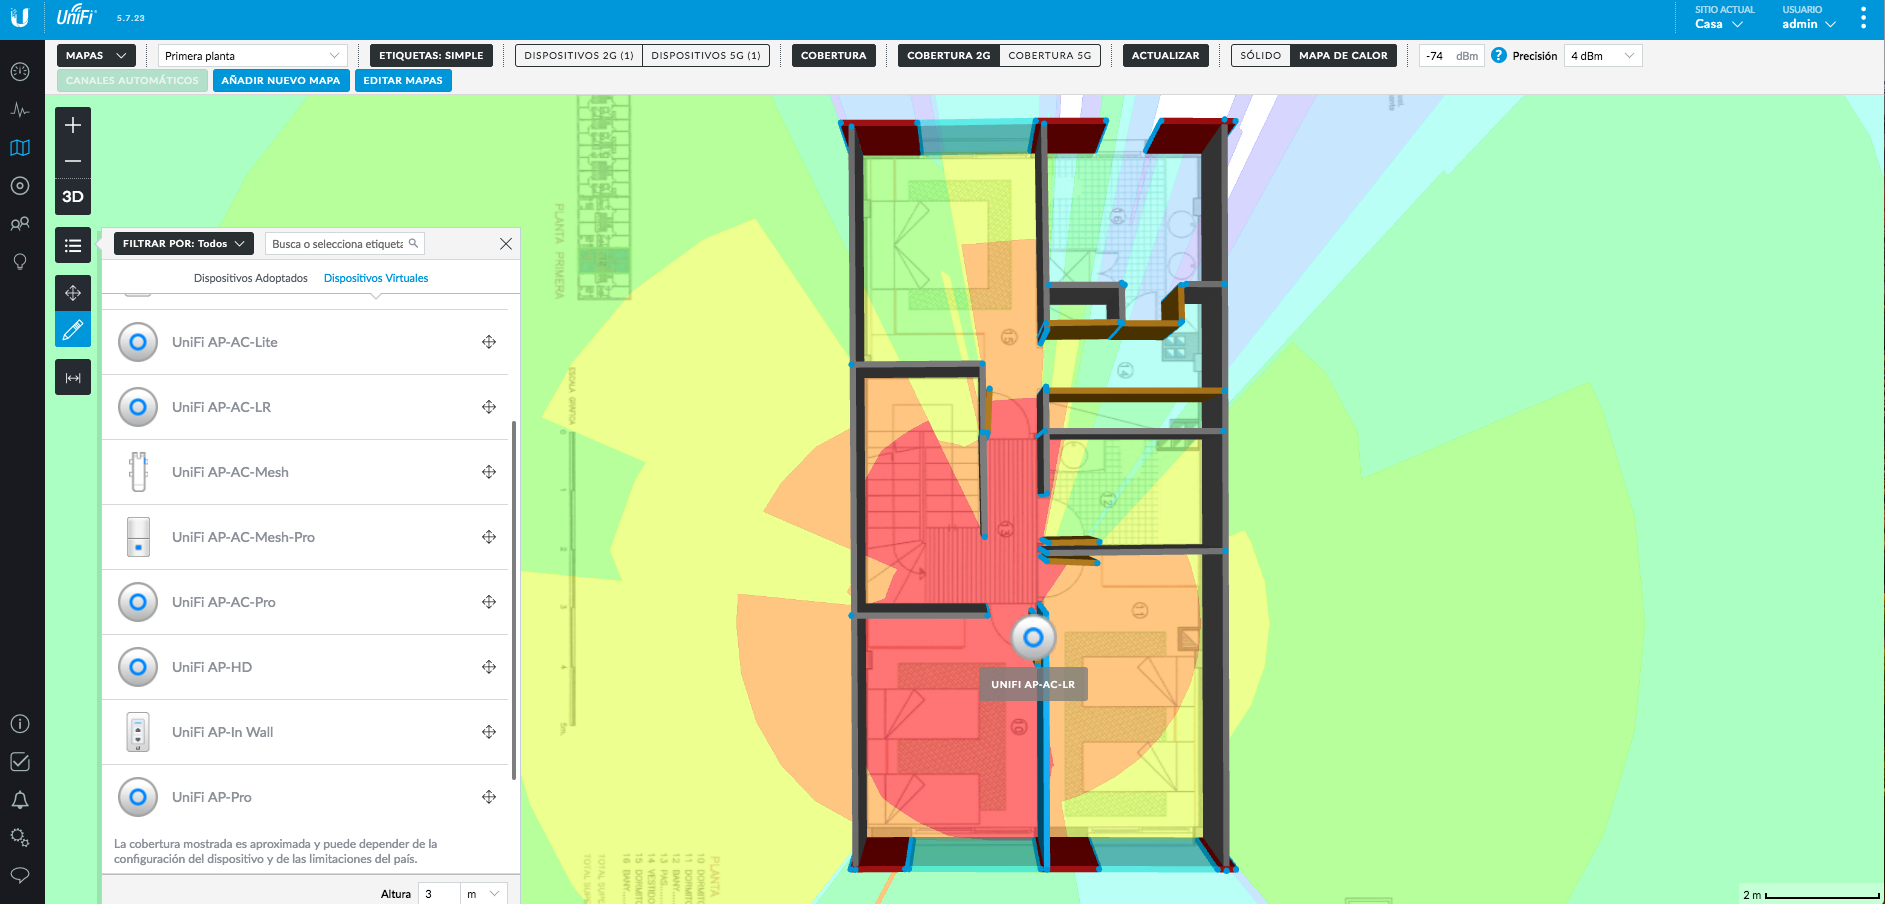Image resolution: width=1885 pixels, height=904 pixels.
Task: Switch rendering to MAPA DE CALOR
Action: tap(1343, 56)
